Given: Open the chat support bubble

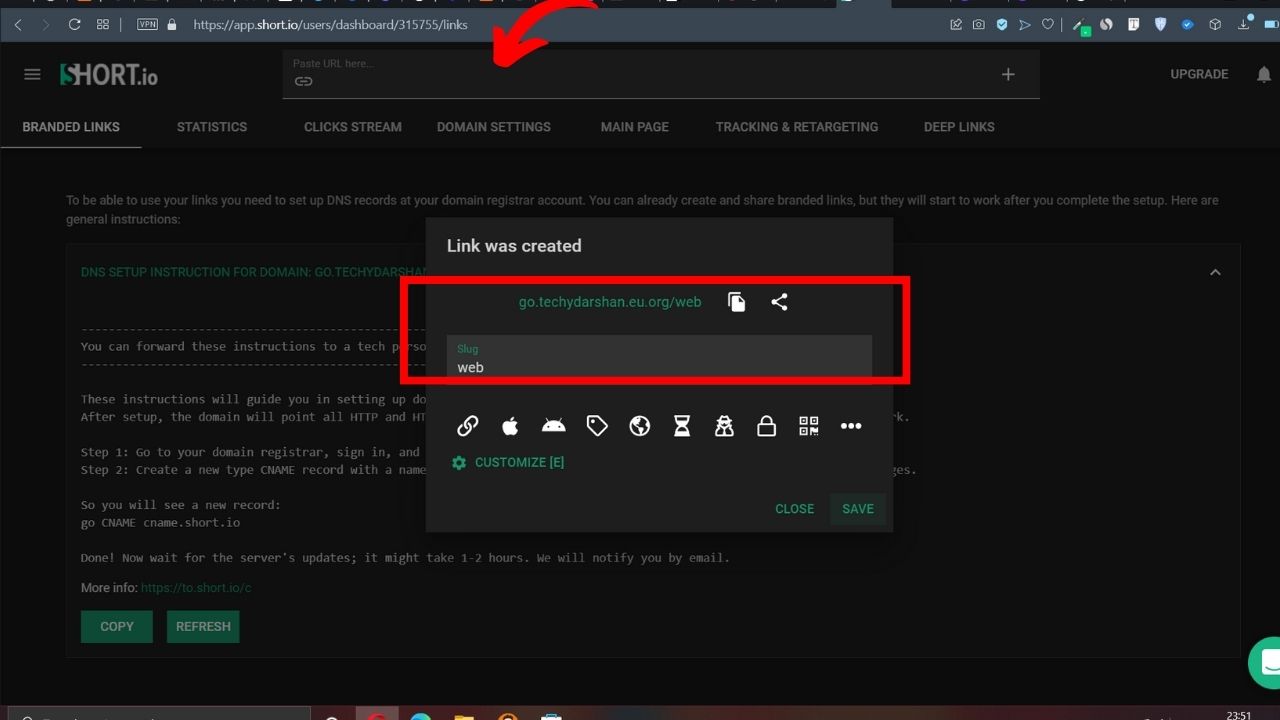Looking at the screenshot, I should [1266, 663].
